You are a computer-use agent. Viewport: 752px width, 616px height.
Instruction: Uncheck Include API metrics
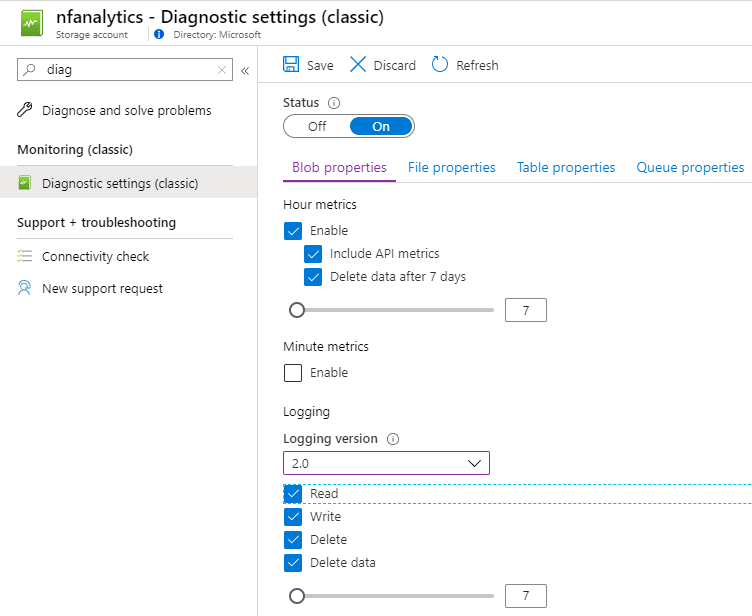(313, 254)
